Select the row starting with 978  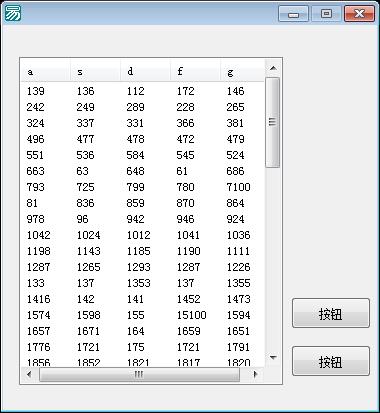(143, 219)
